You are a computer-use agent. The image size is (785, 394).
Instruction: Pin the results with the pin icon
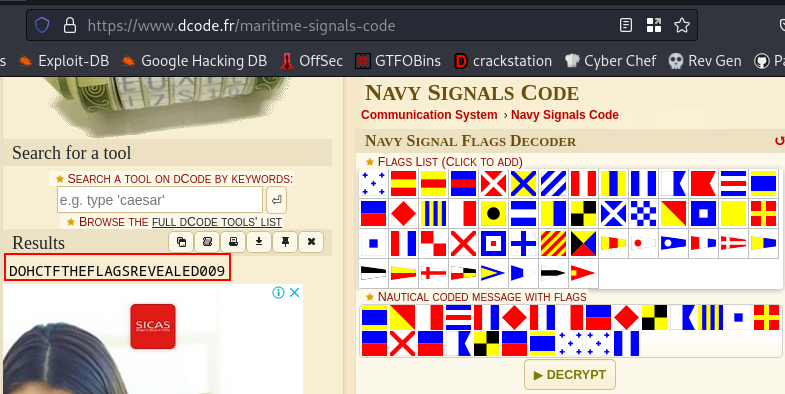coord(285,242)
